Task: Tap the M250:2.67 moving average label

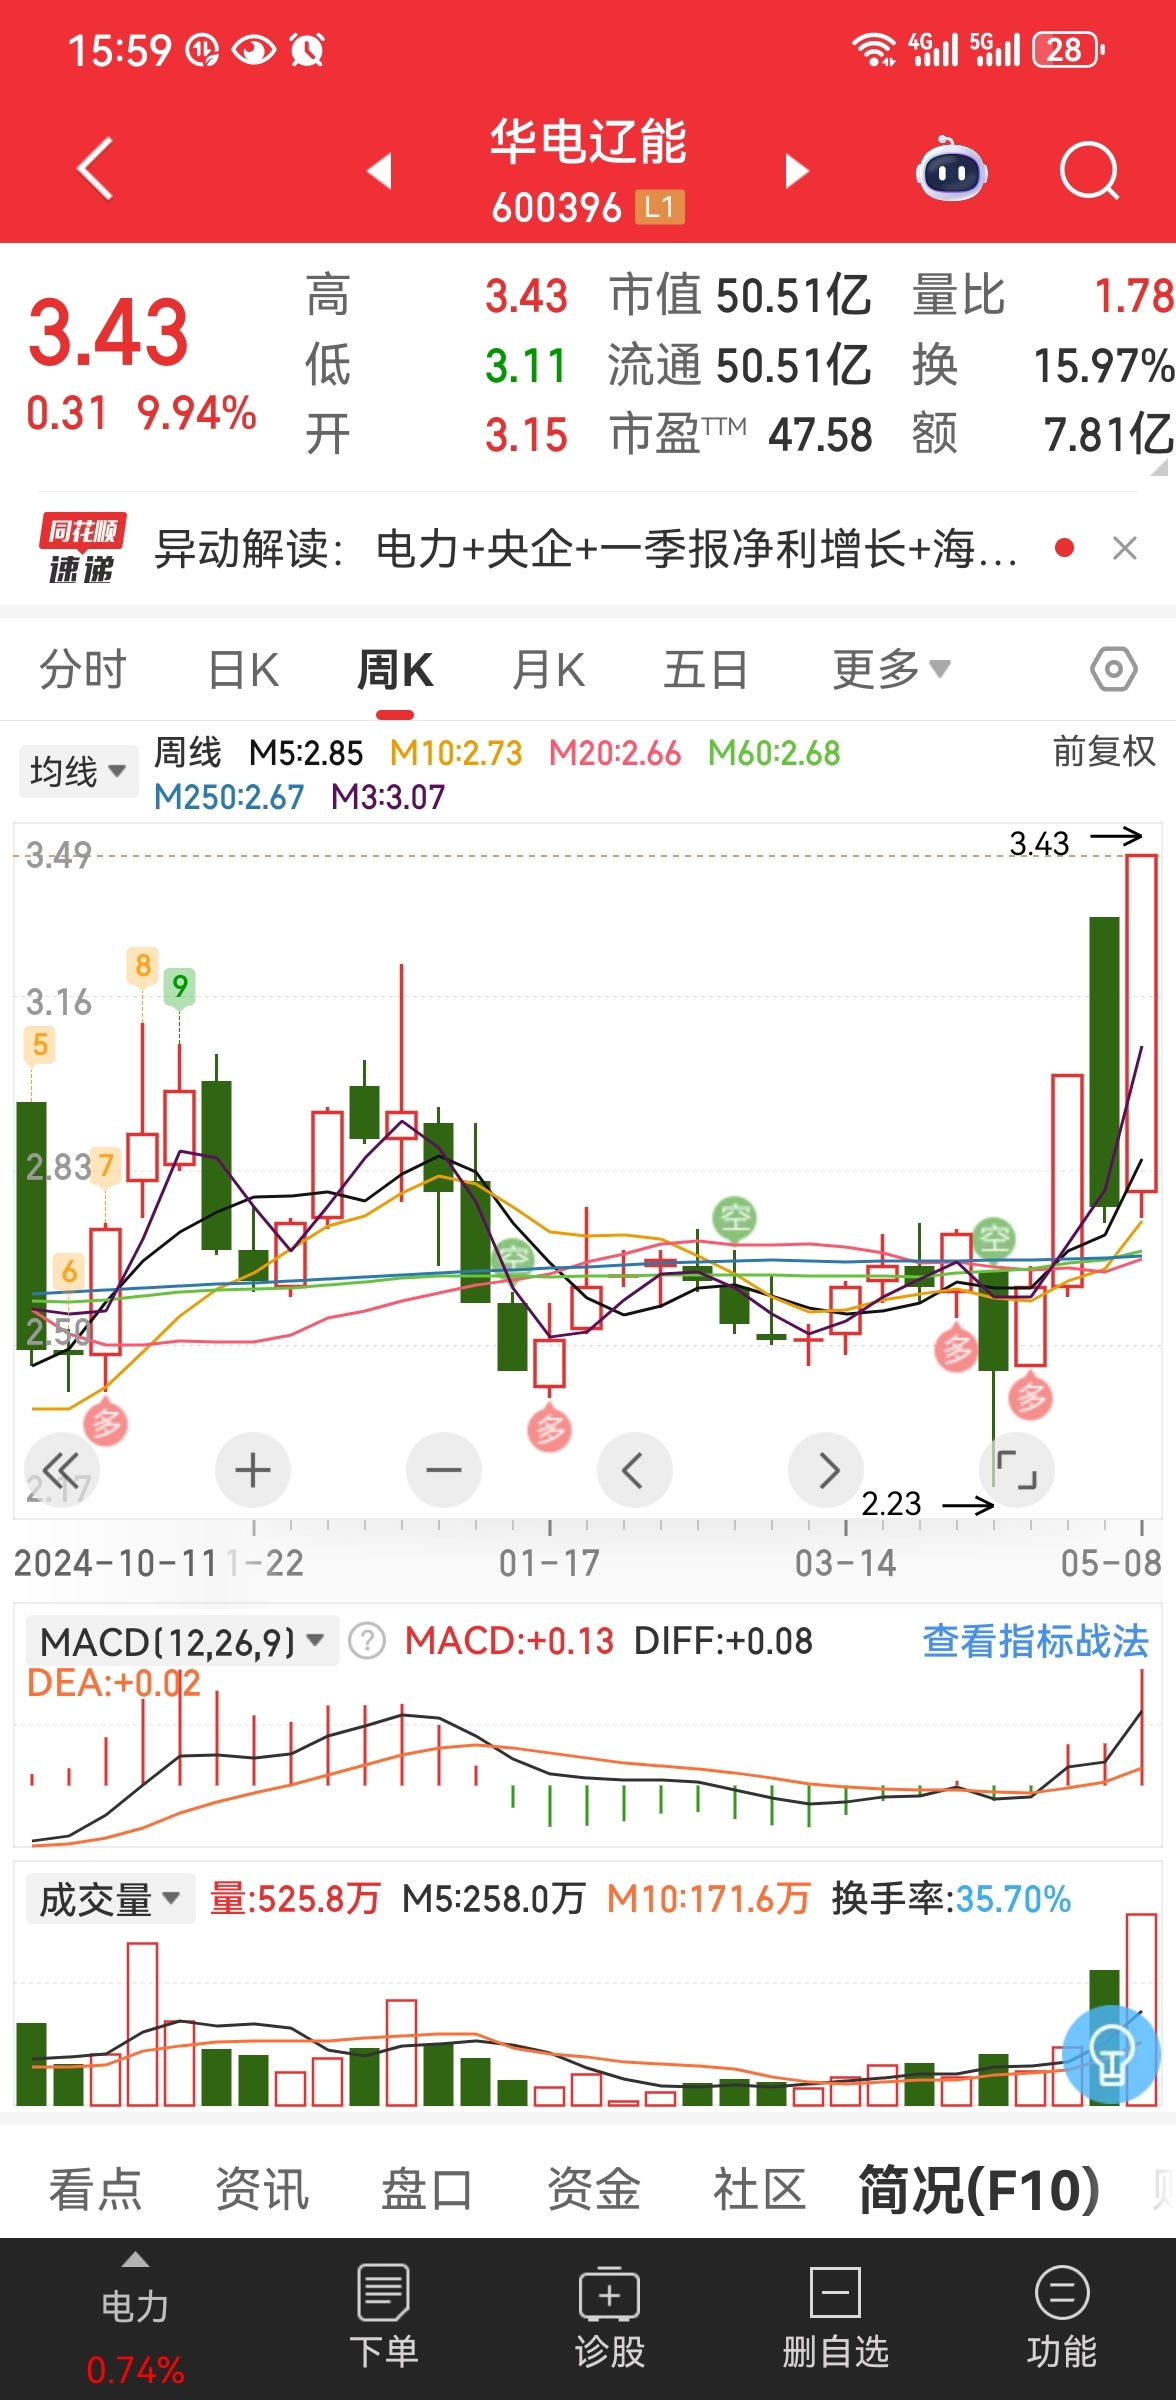Action: (229, 797)
